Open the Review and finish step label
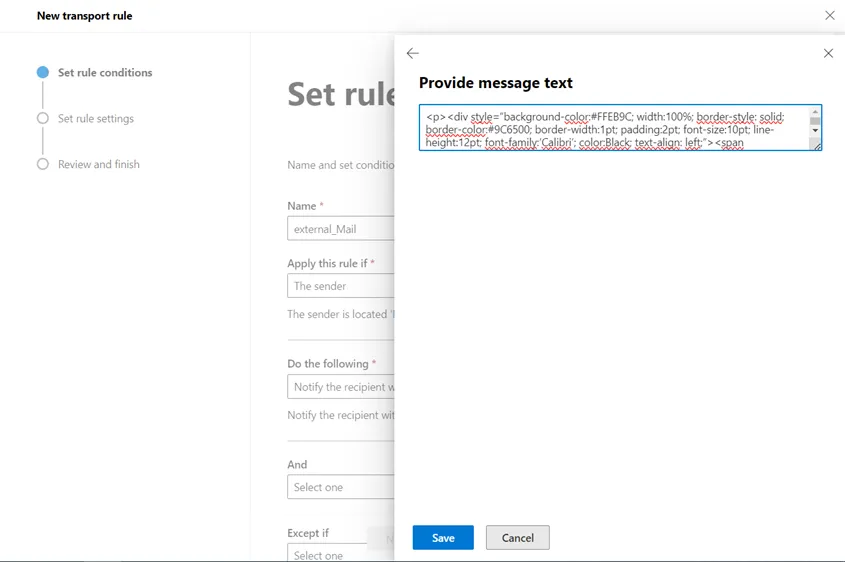The image size is (845, 562). coord(99,165)
